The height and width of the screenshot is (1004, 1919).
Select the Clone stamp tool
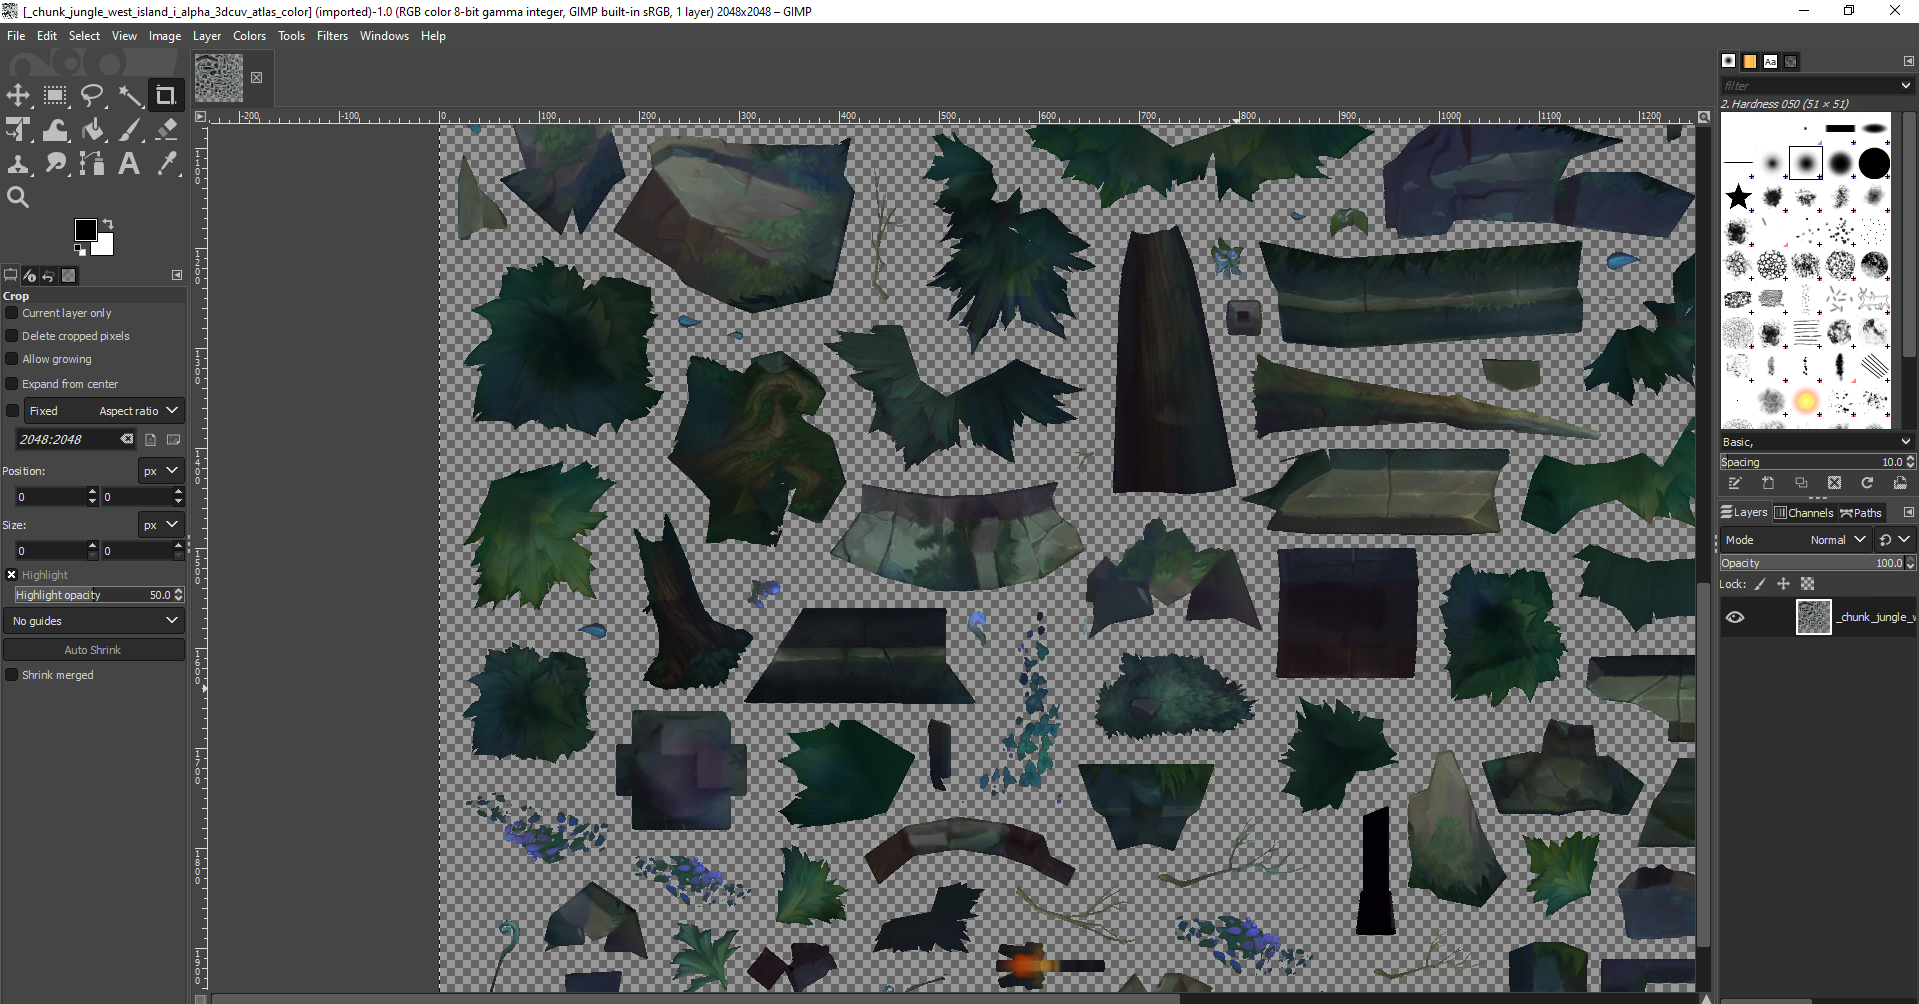19,164
